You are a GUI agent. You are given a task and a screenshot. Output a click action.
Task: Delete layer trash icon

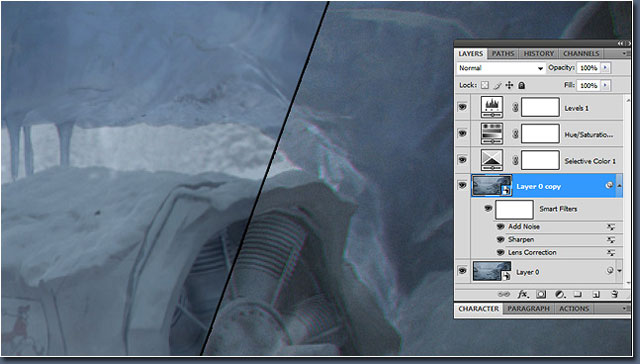click(x=614, y=294)
